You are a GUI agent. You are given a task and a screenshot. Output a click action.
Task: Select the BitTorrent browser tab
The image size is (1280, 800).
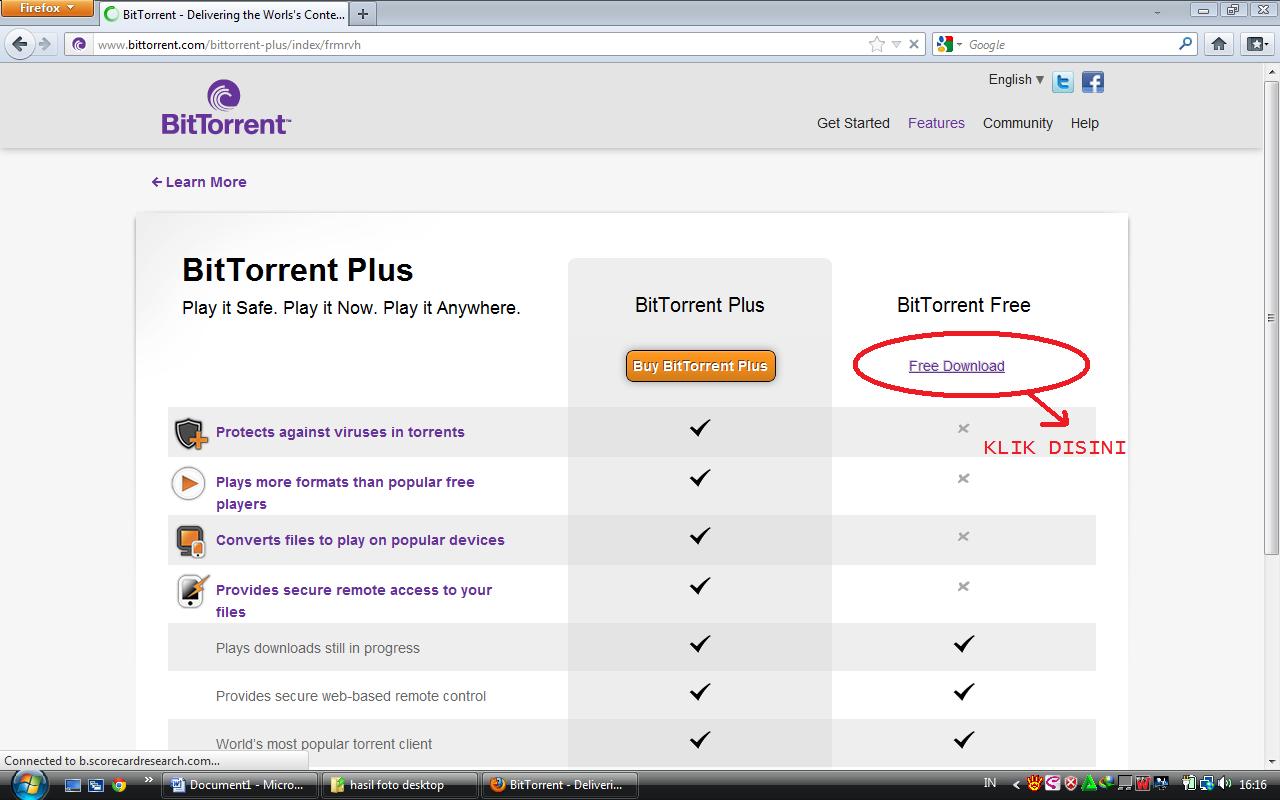click(x=225, y=14)
